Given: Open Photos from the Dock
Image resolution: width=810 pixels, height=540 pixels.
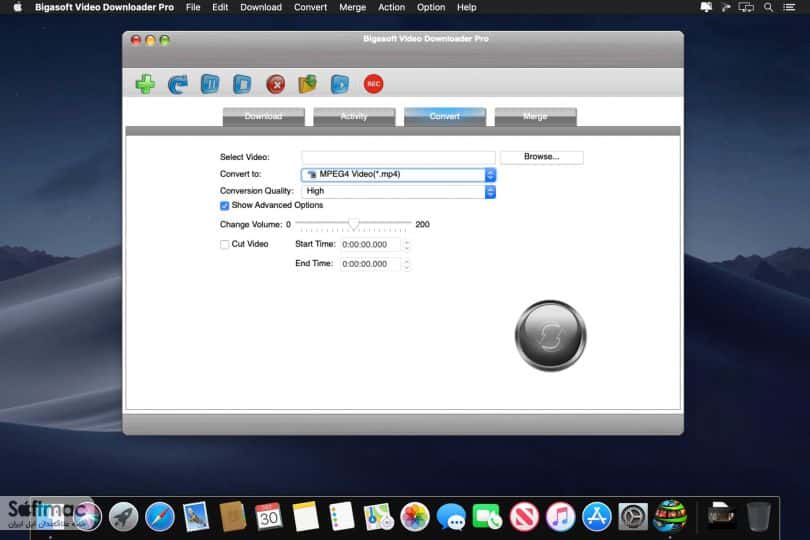Looking at the screenshot, I should 414,516.
